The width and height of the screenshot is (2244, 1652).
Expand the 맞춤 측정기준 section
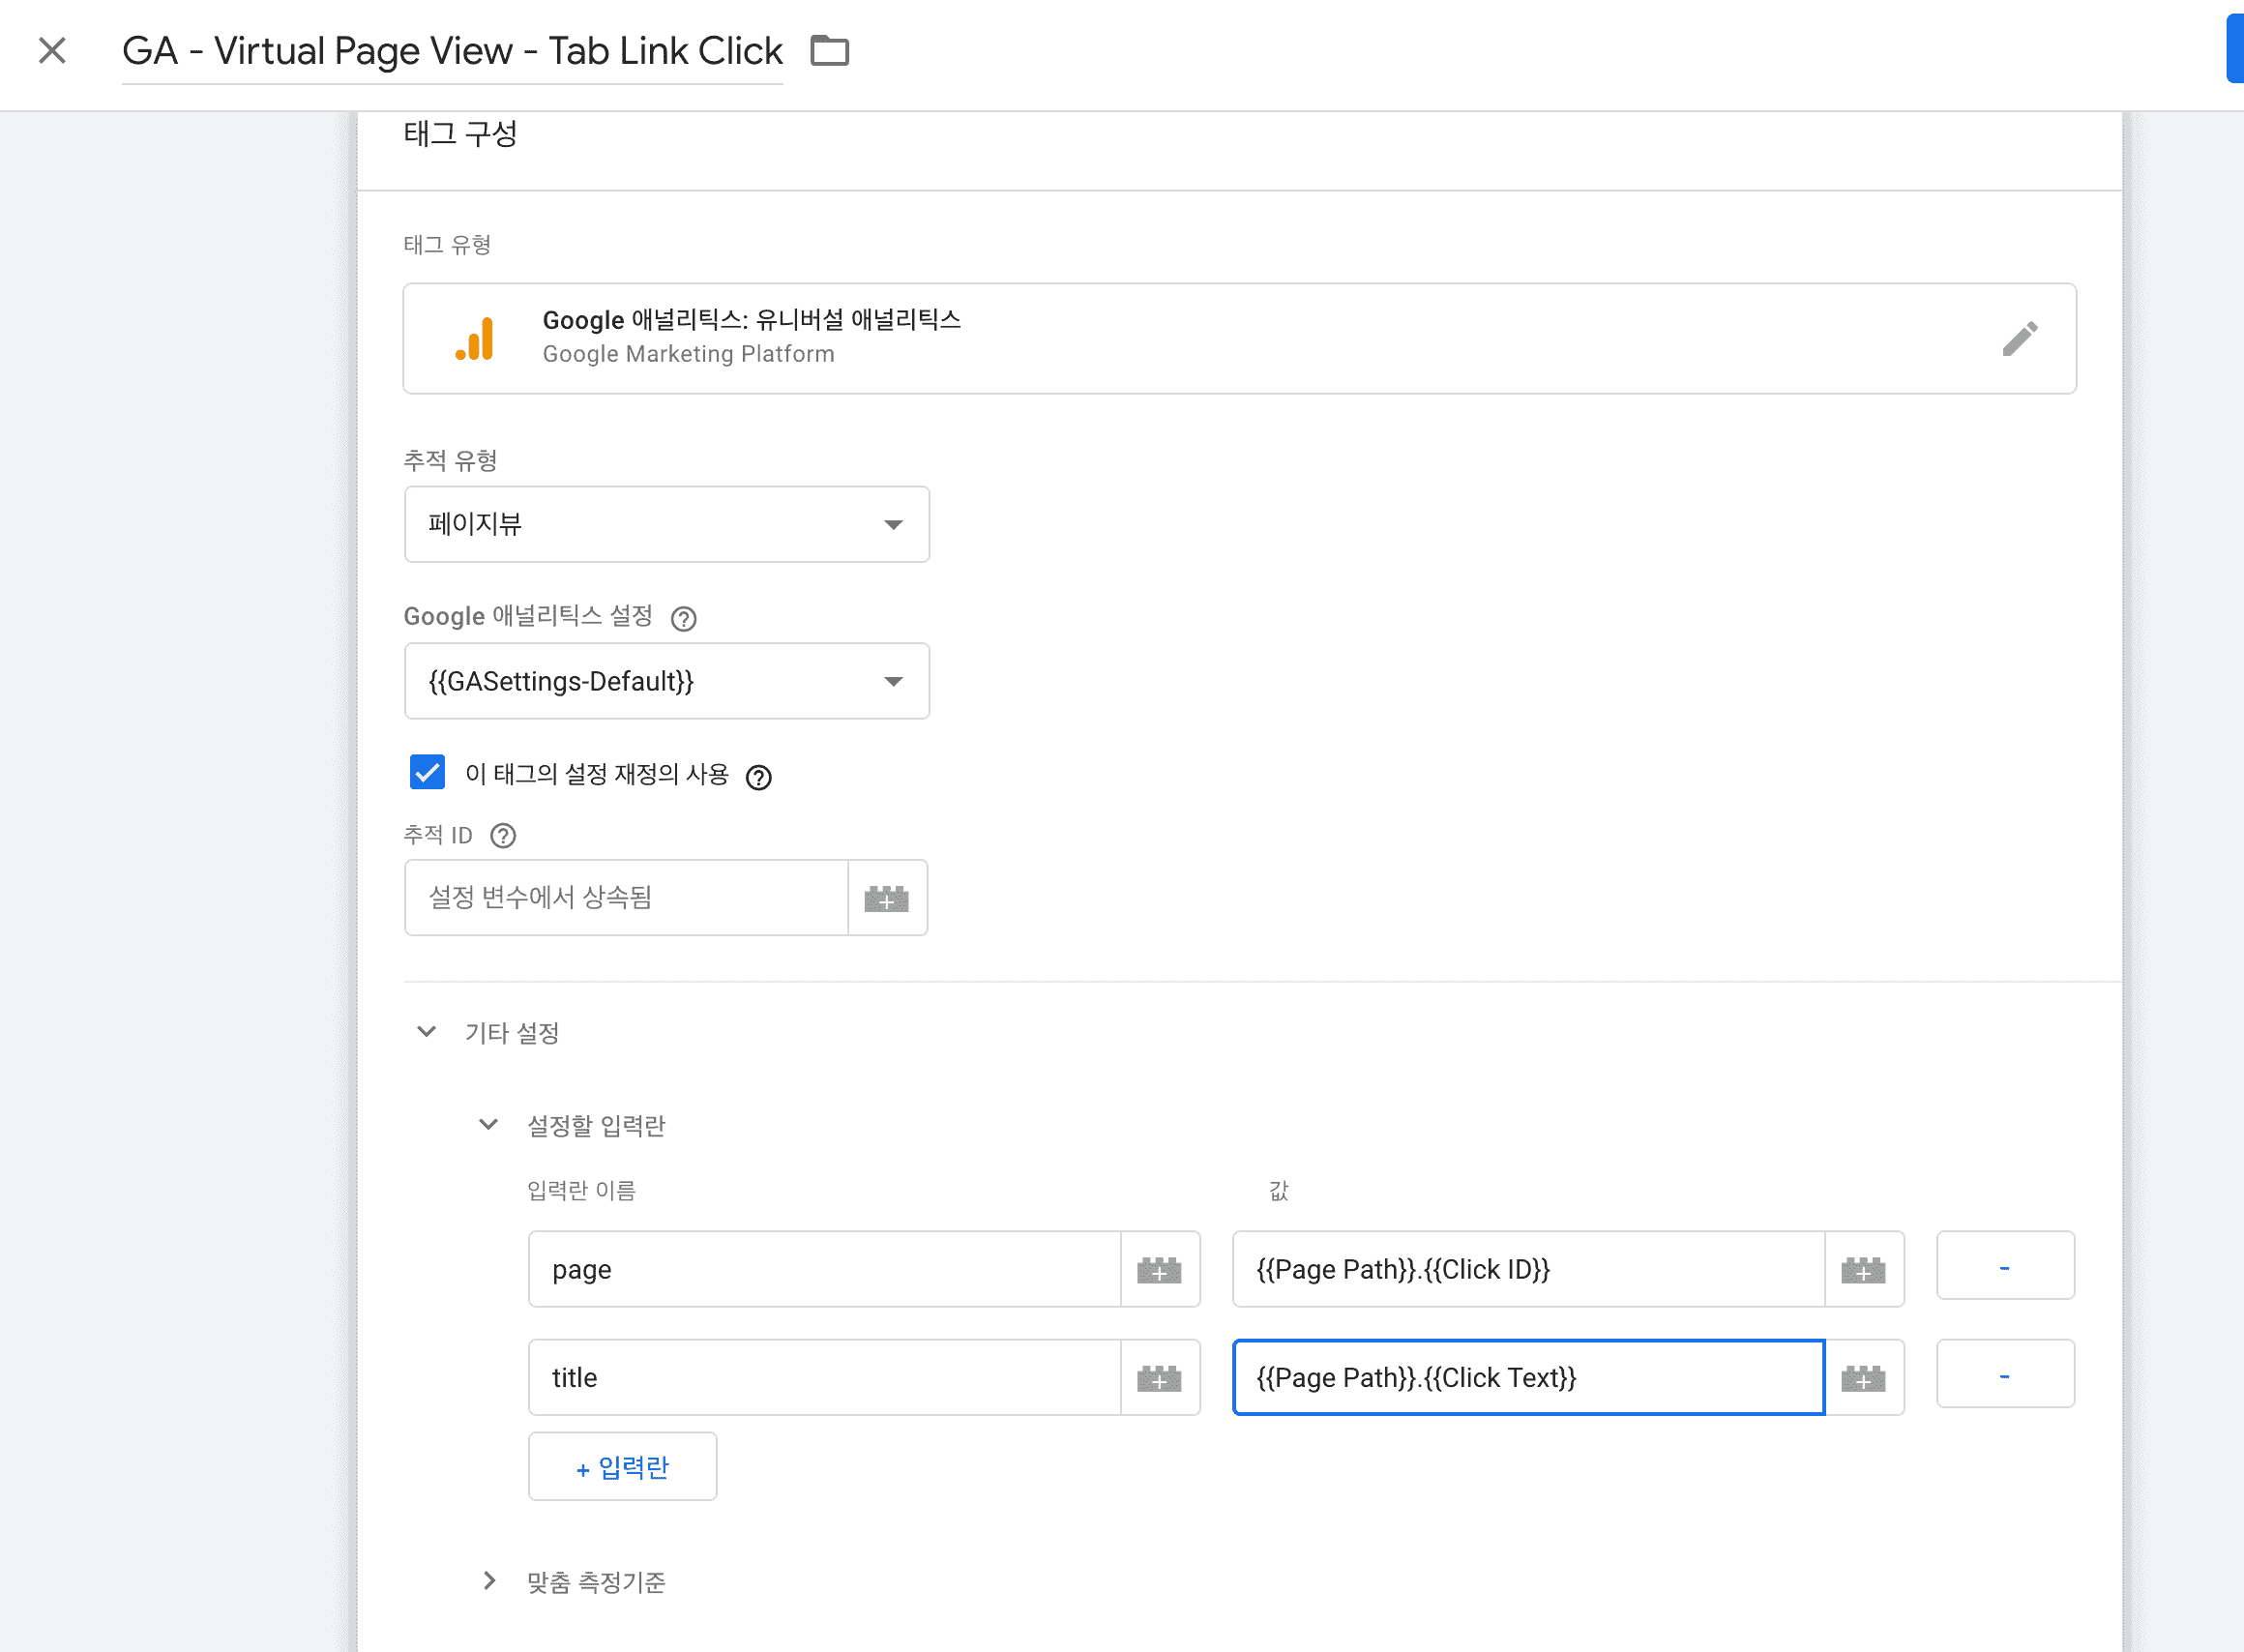tap(488, 1581)
